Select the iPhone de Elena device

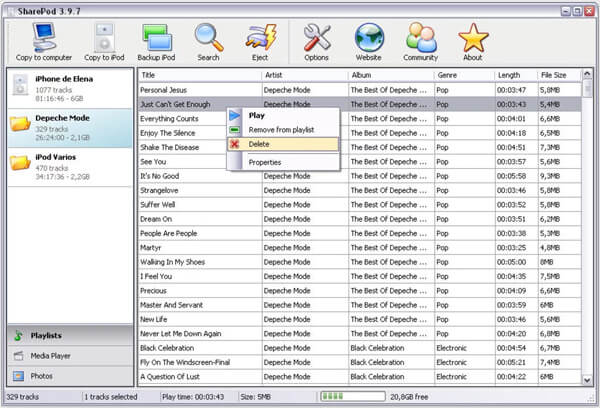click(70, 88)
